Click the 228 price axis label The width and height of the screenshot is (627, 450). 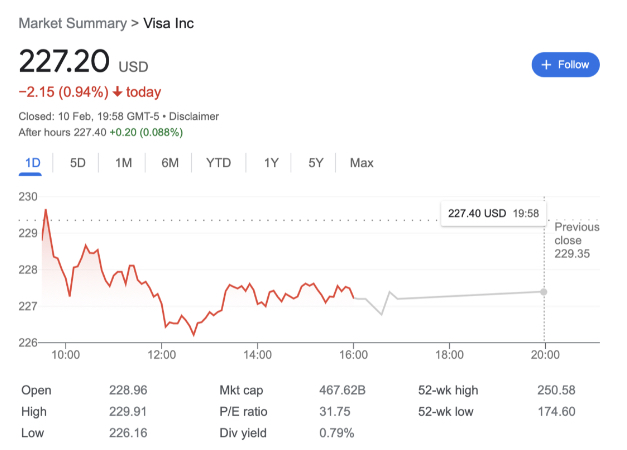pos(28,270)
